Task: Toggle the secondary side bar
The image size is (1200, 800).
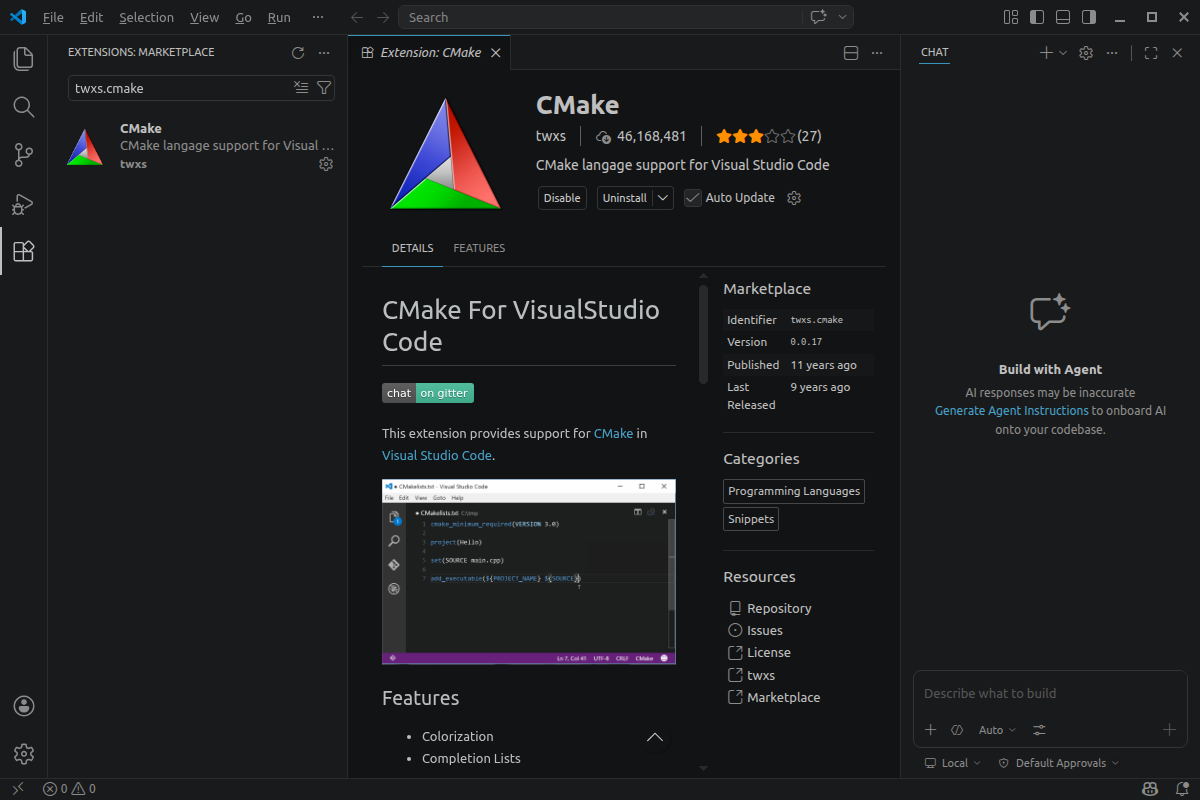Action: (1089, 17)
